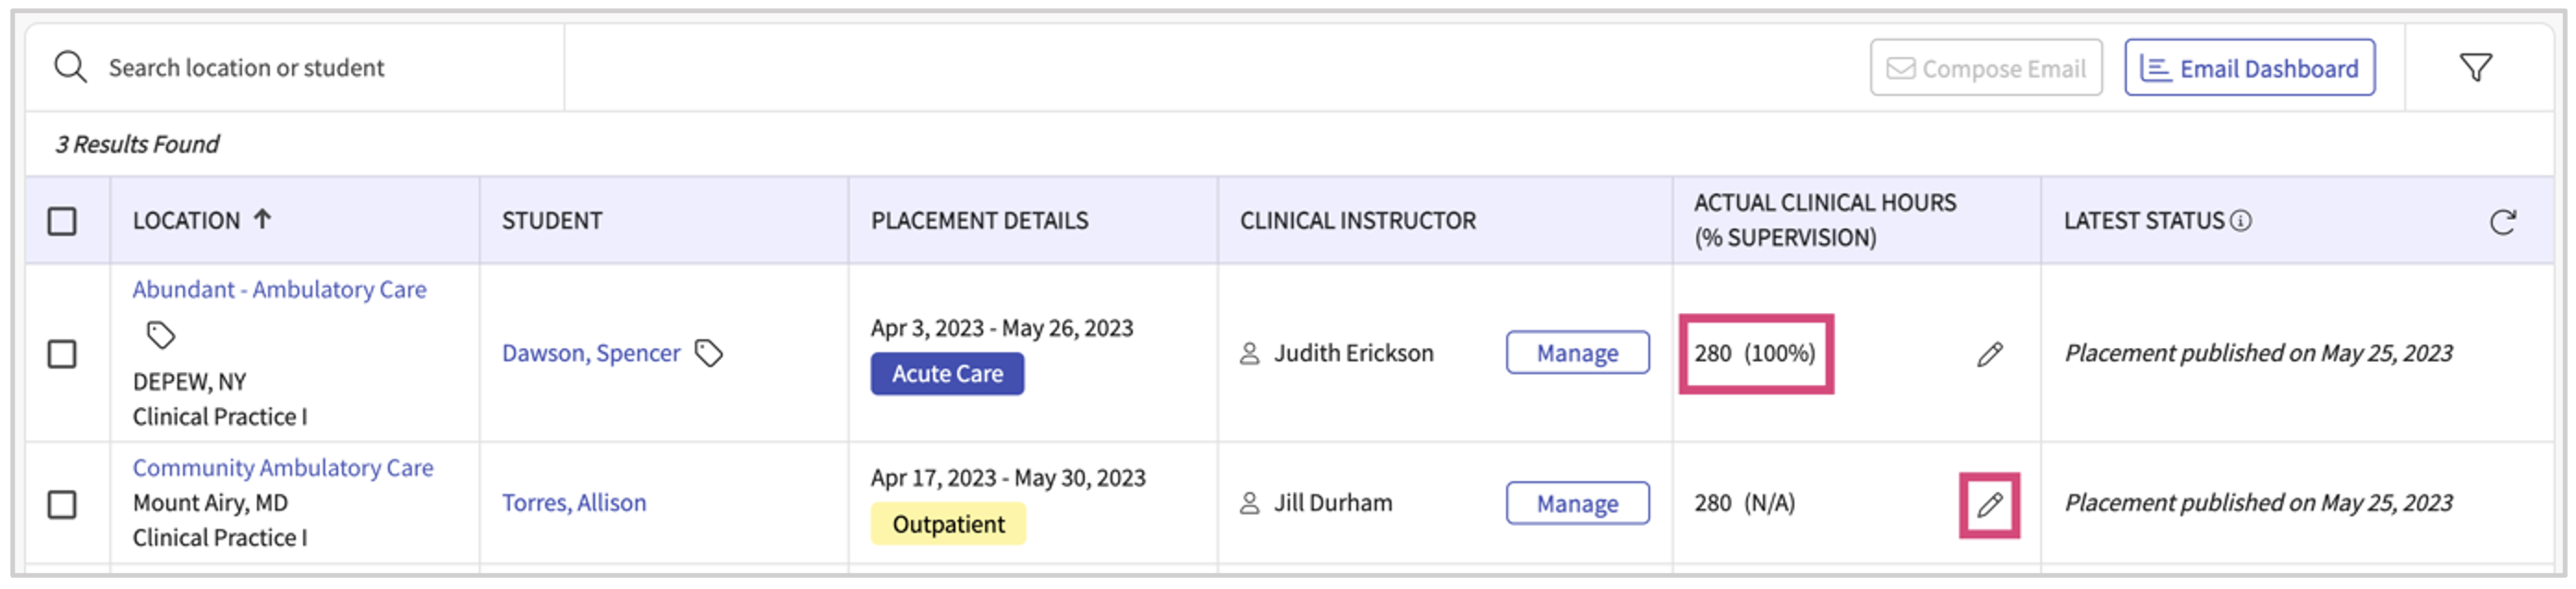Manage clinical instructor Jill Durham
2576x589 pixels.
click(1577, 503)
